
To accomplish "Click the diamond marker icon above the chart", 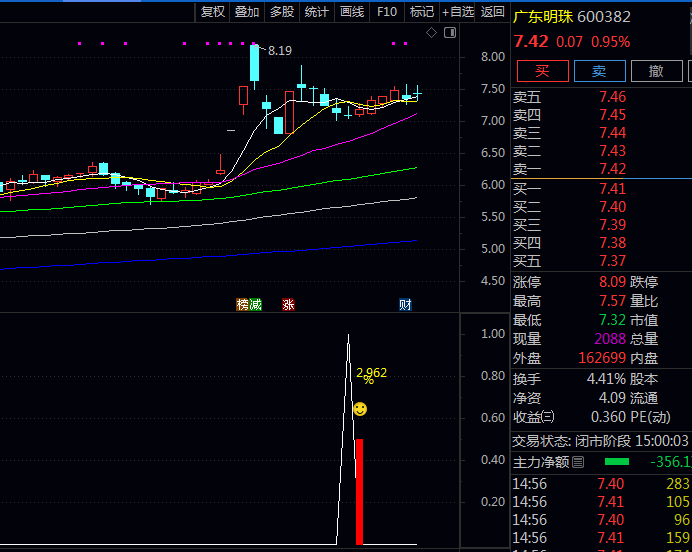I will 431,33.
